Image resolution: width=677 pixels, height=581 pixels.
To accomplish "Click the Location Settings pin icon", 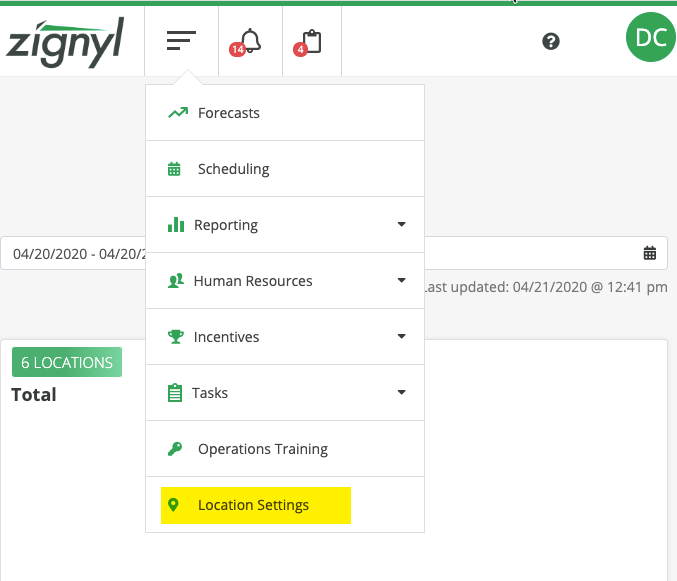I will tap(174, 505).
